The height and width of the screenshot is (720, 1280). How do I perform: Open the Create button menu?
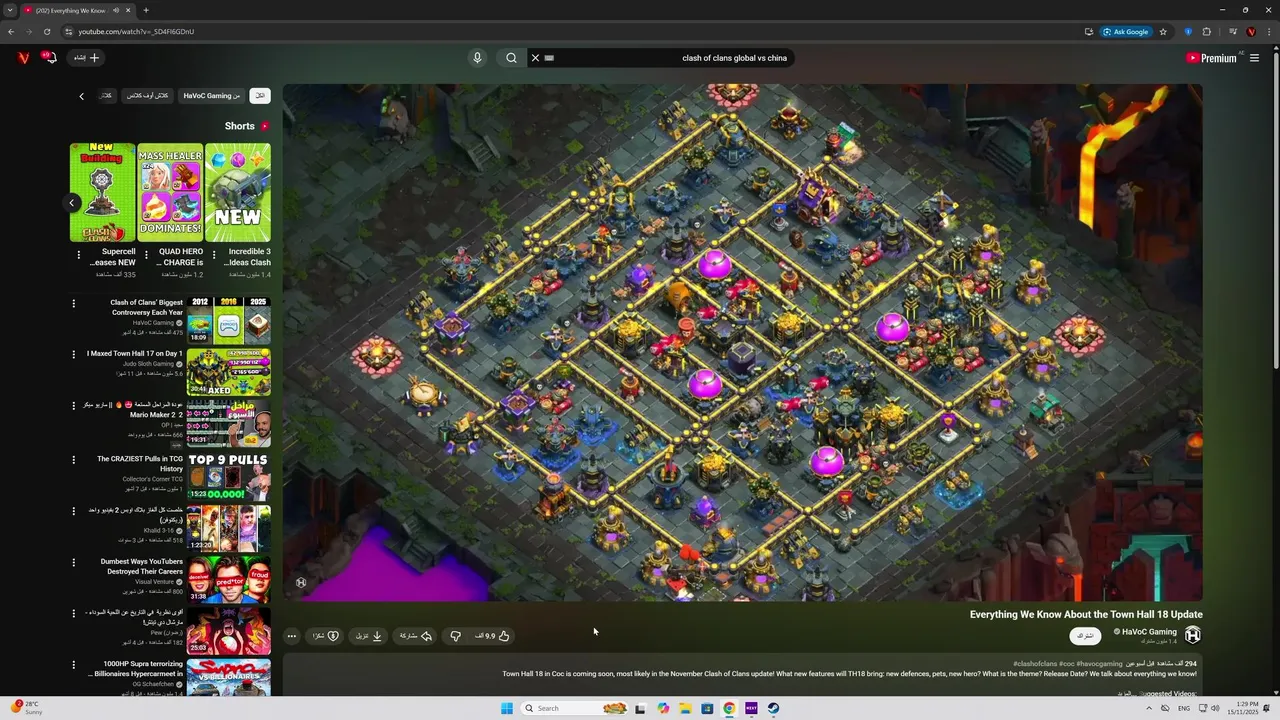pyautogui.click(x=86, y=58)
